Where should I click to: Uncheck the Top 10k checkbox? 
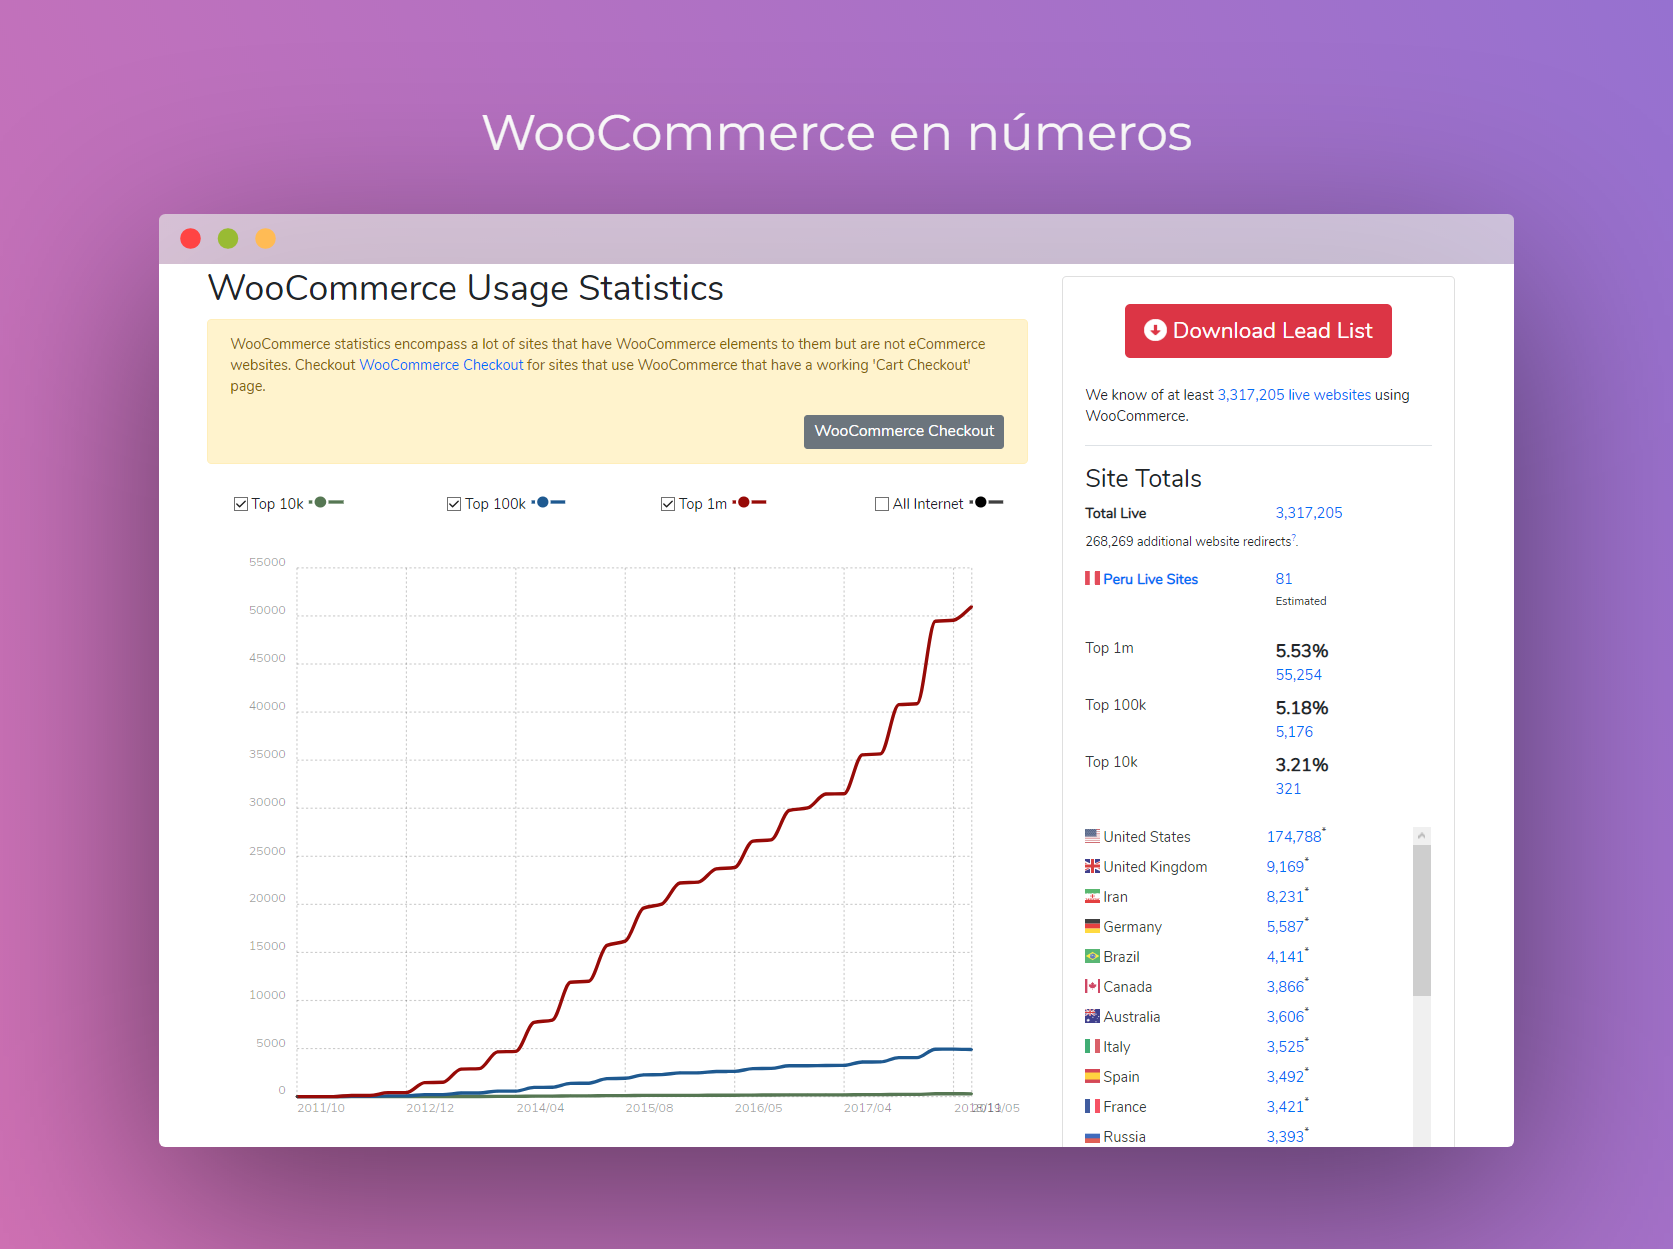click(x=241, y=504)
